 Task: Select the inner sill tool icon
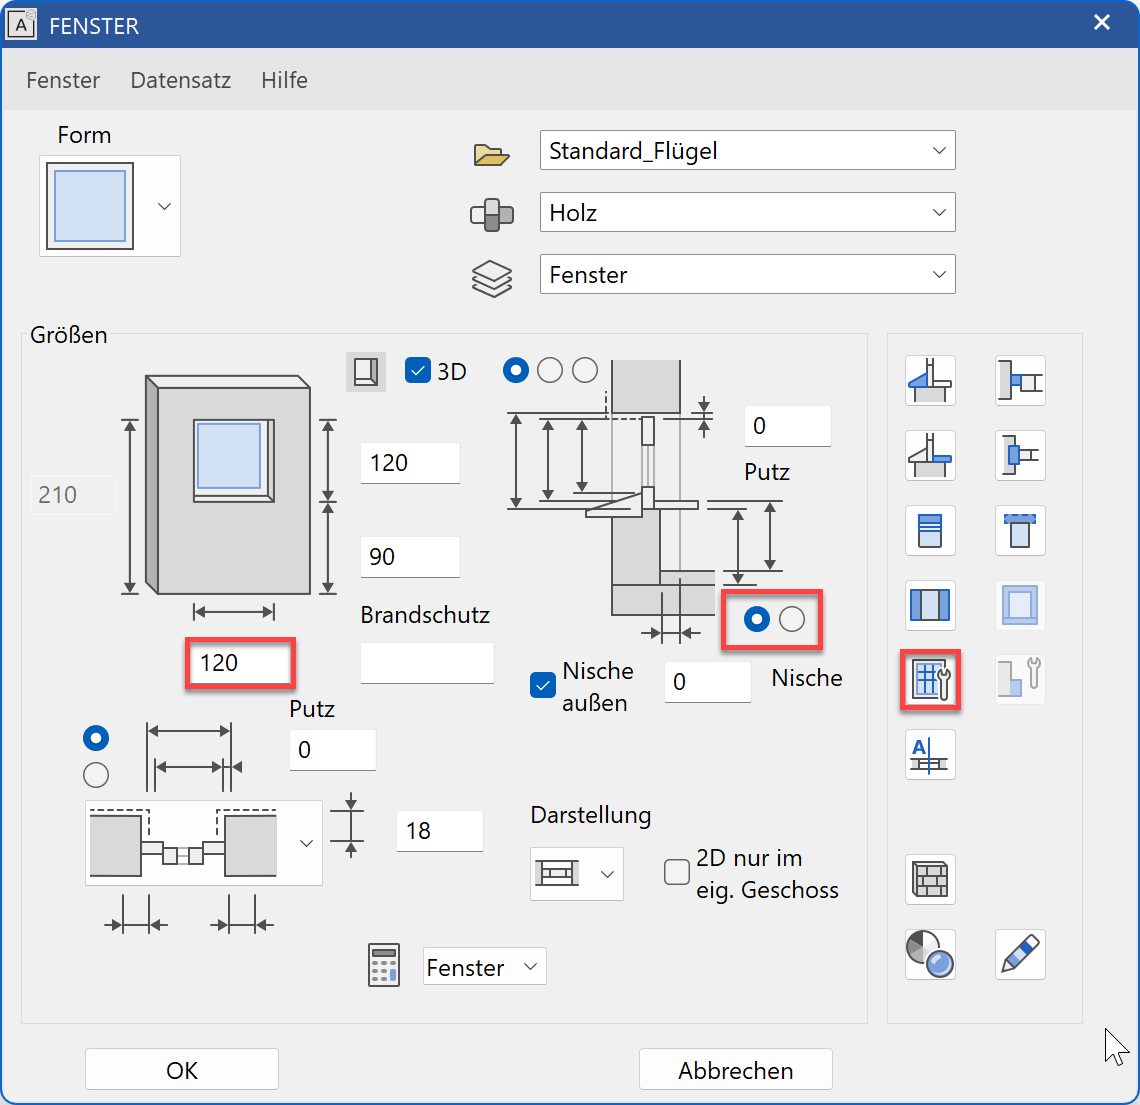pyautogui.click(x=930, y=455)
